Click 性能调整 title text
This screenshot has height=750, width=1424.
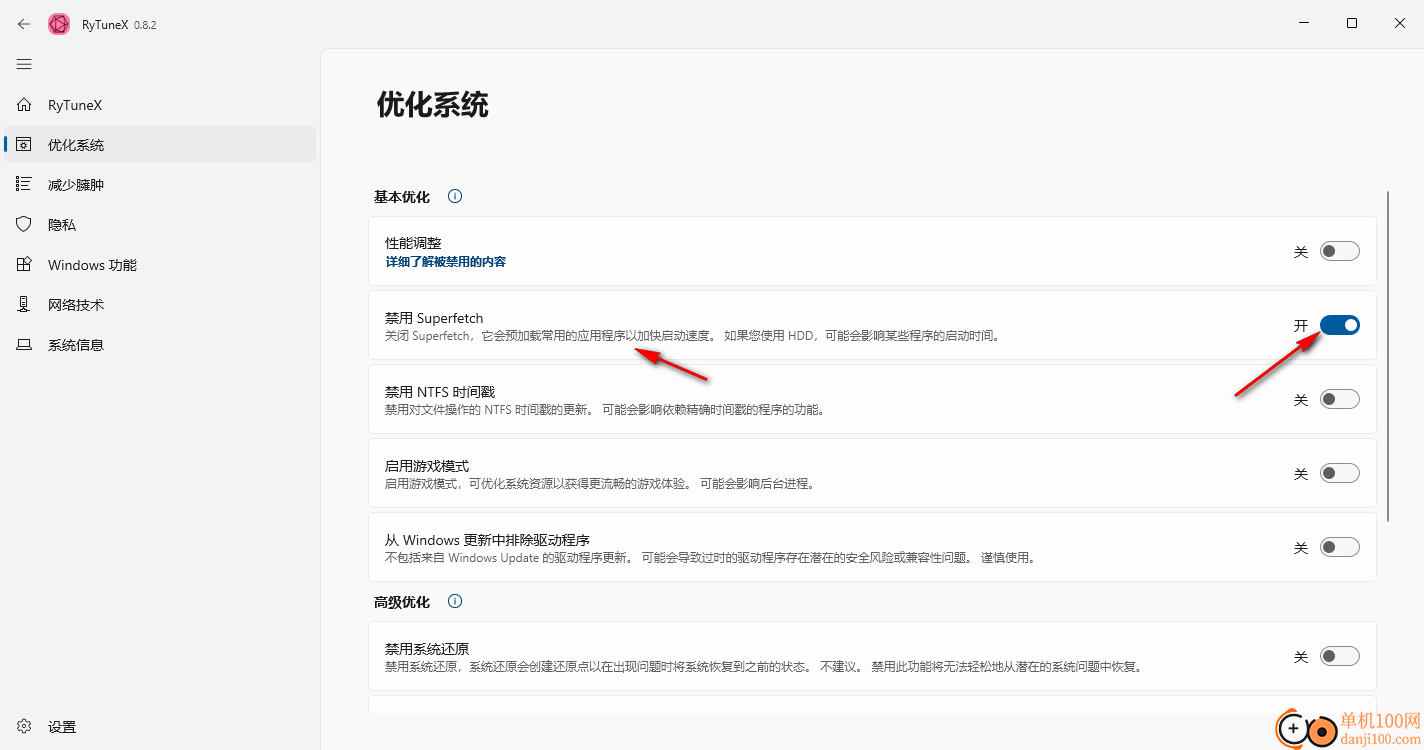click(413, 243)
